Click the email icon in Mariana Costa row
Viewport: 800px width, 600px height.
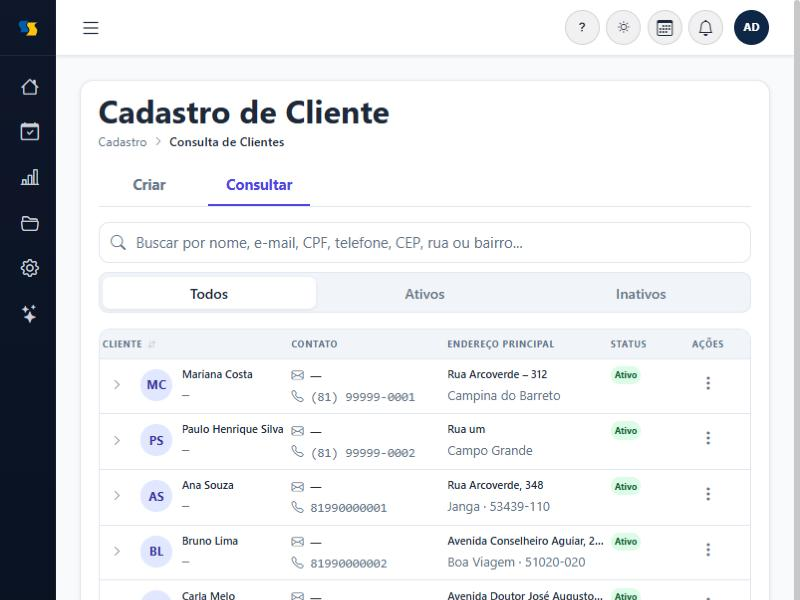coord(297,376)
